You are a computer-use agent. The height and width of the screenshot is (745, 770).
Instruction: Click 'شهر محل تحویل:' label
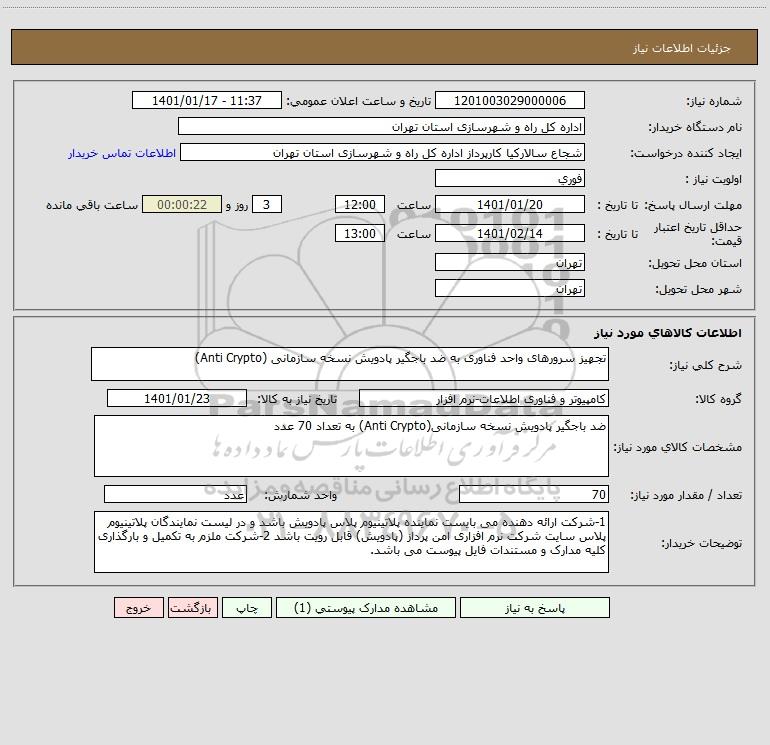pyautogui.click(x=699, y=289)
